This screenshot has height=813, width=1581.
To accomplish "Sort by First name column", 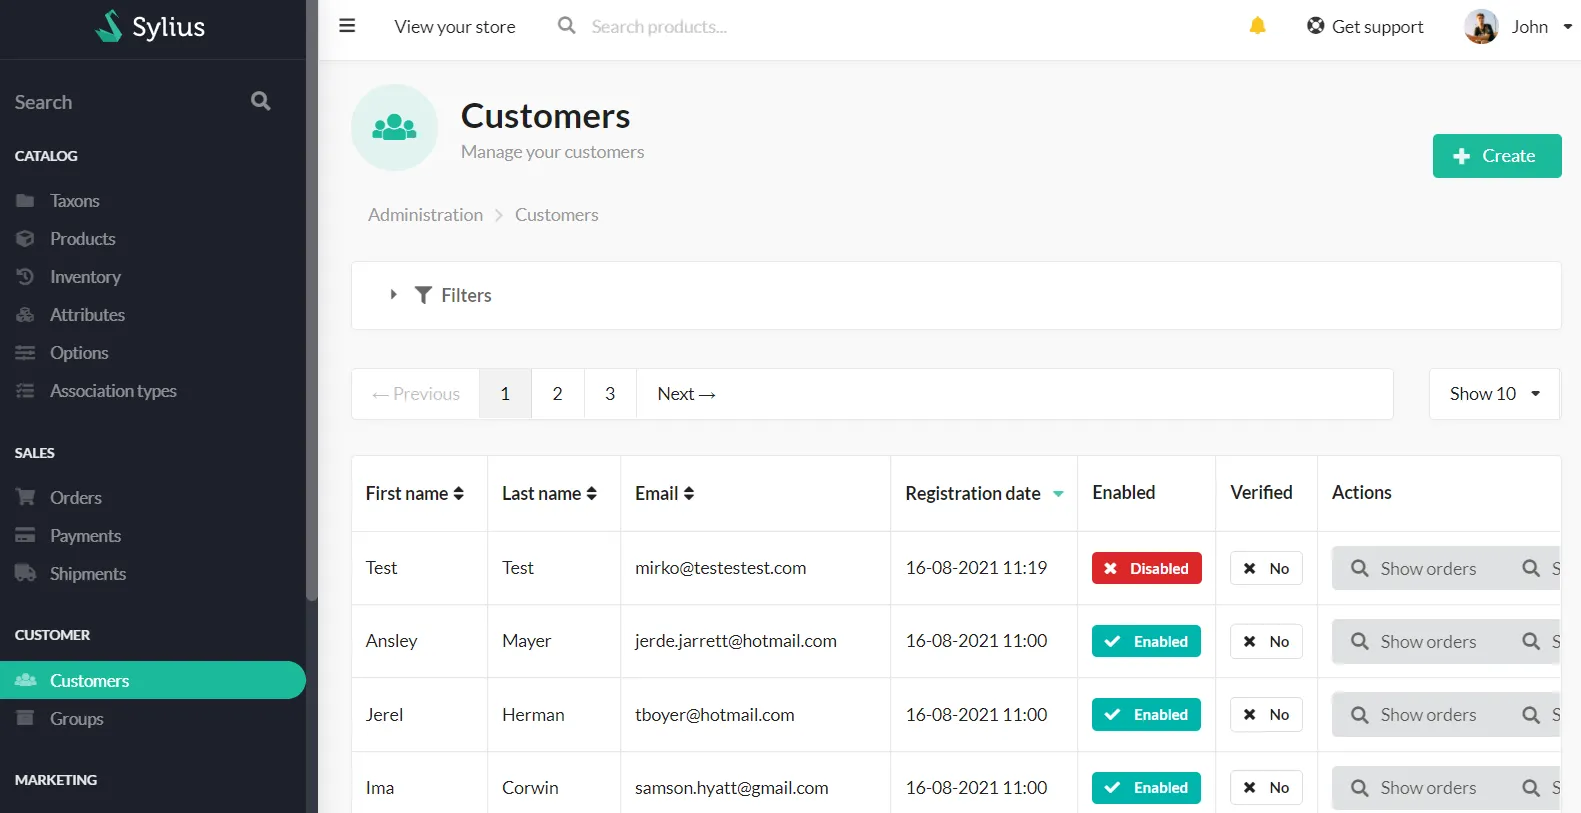I will (x=415, y=493).
